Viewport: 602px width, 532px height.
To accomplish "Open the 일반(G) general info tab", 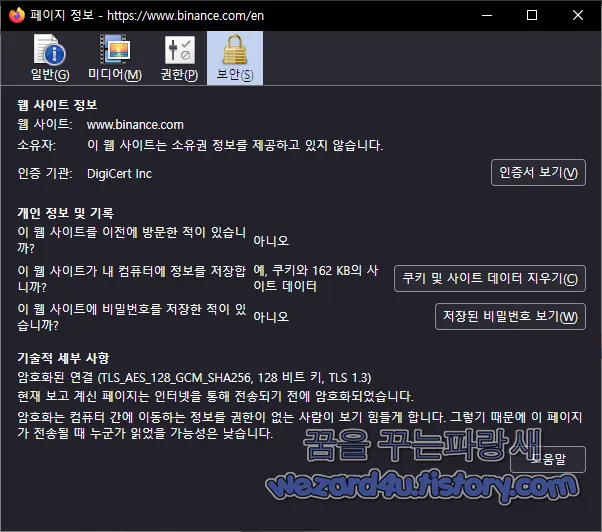I will click(50, 58).
